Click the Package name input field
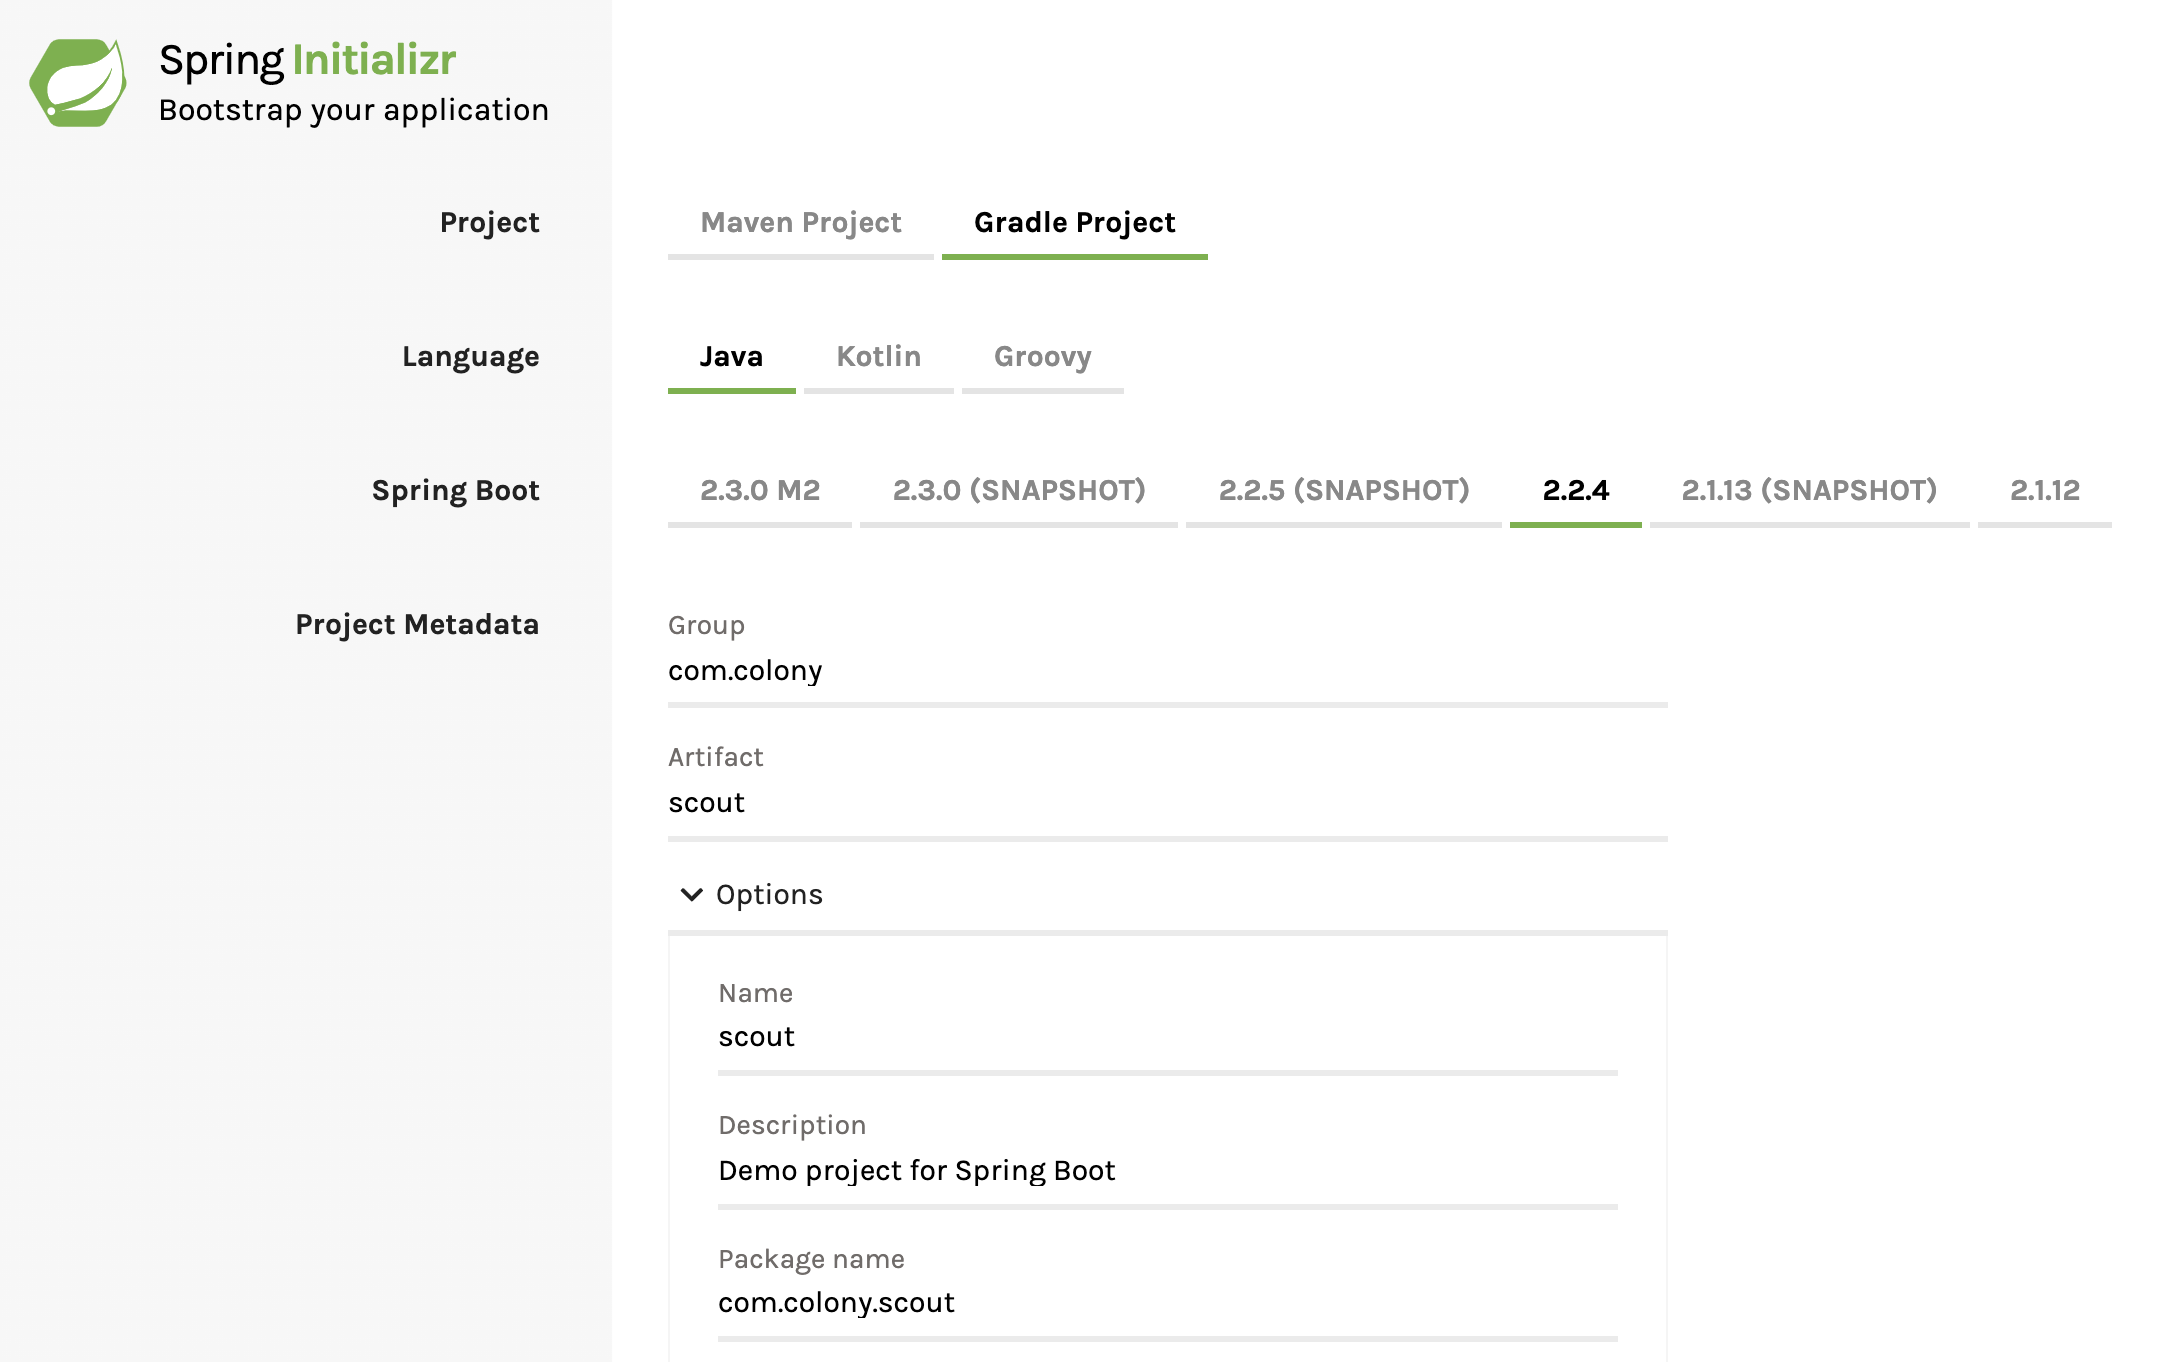 (1166, 1303)
